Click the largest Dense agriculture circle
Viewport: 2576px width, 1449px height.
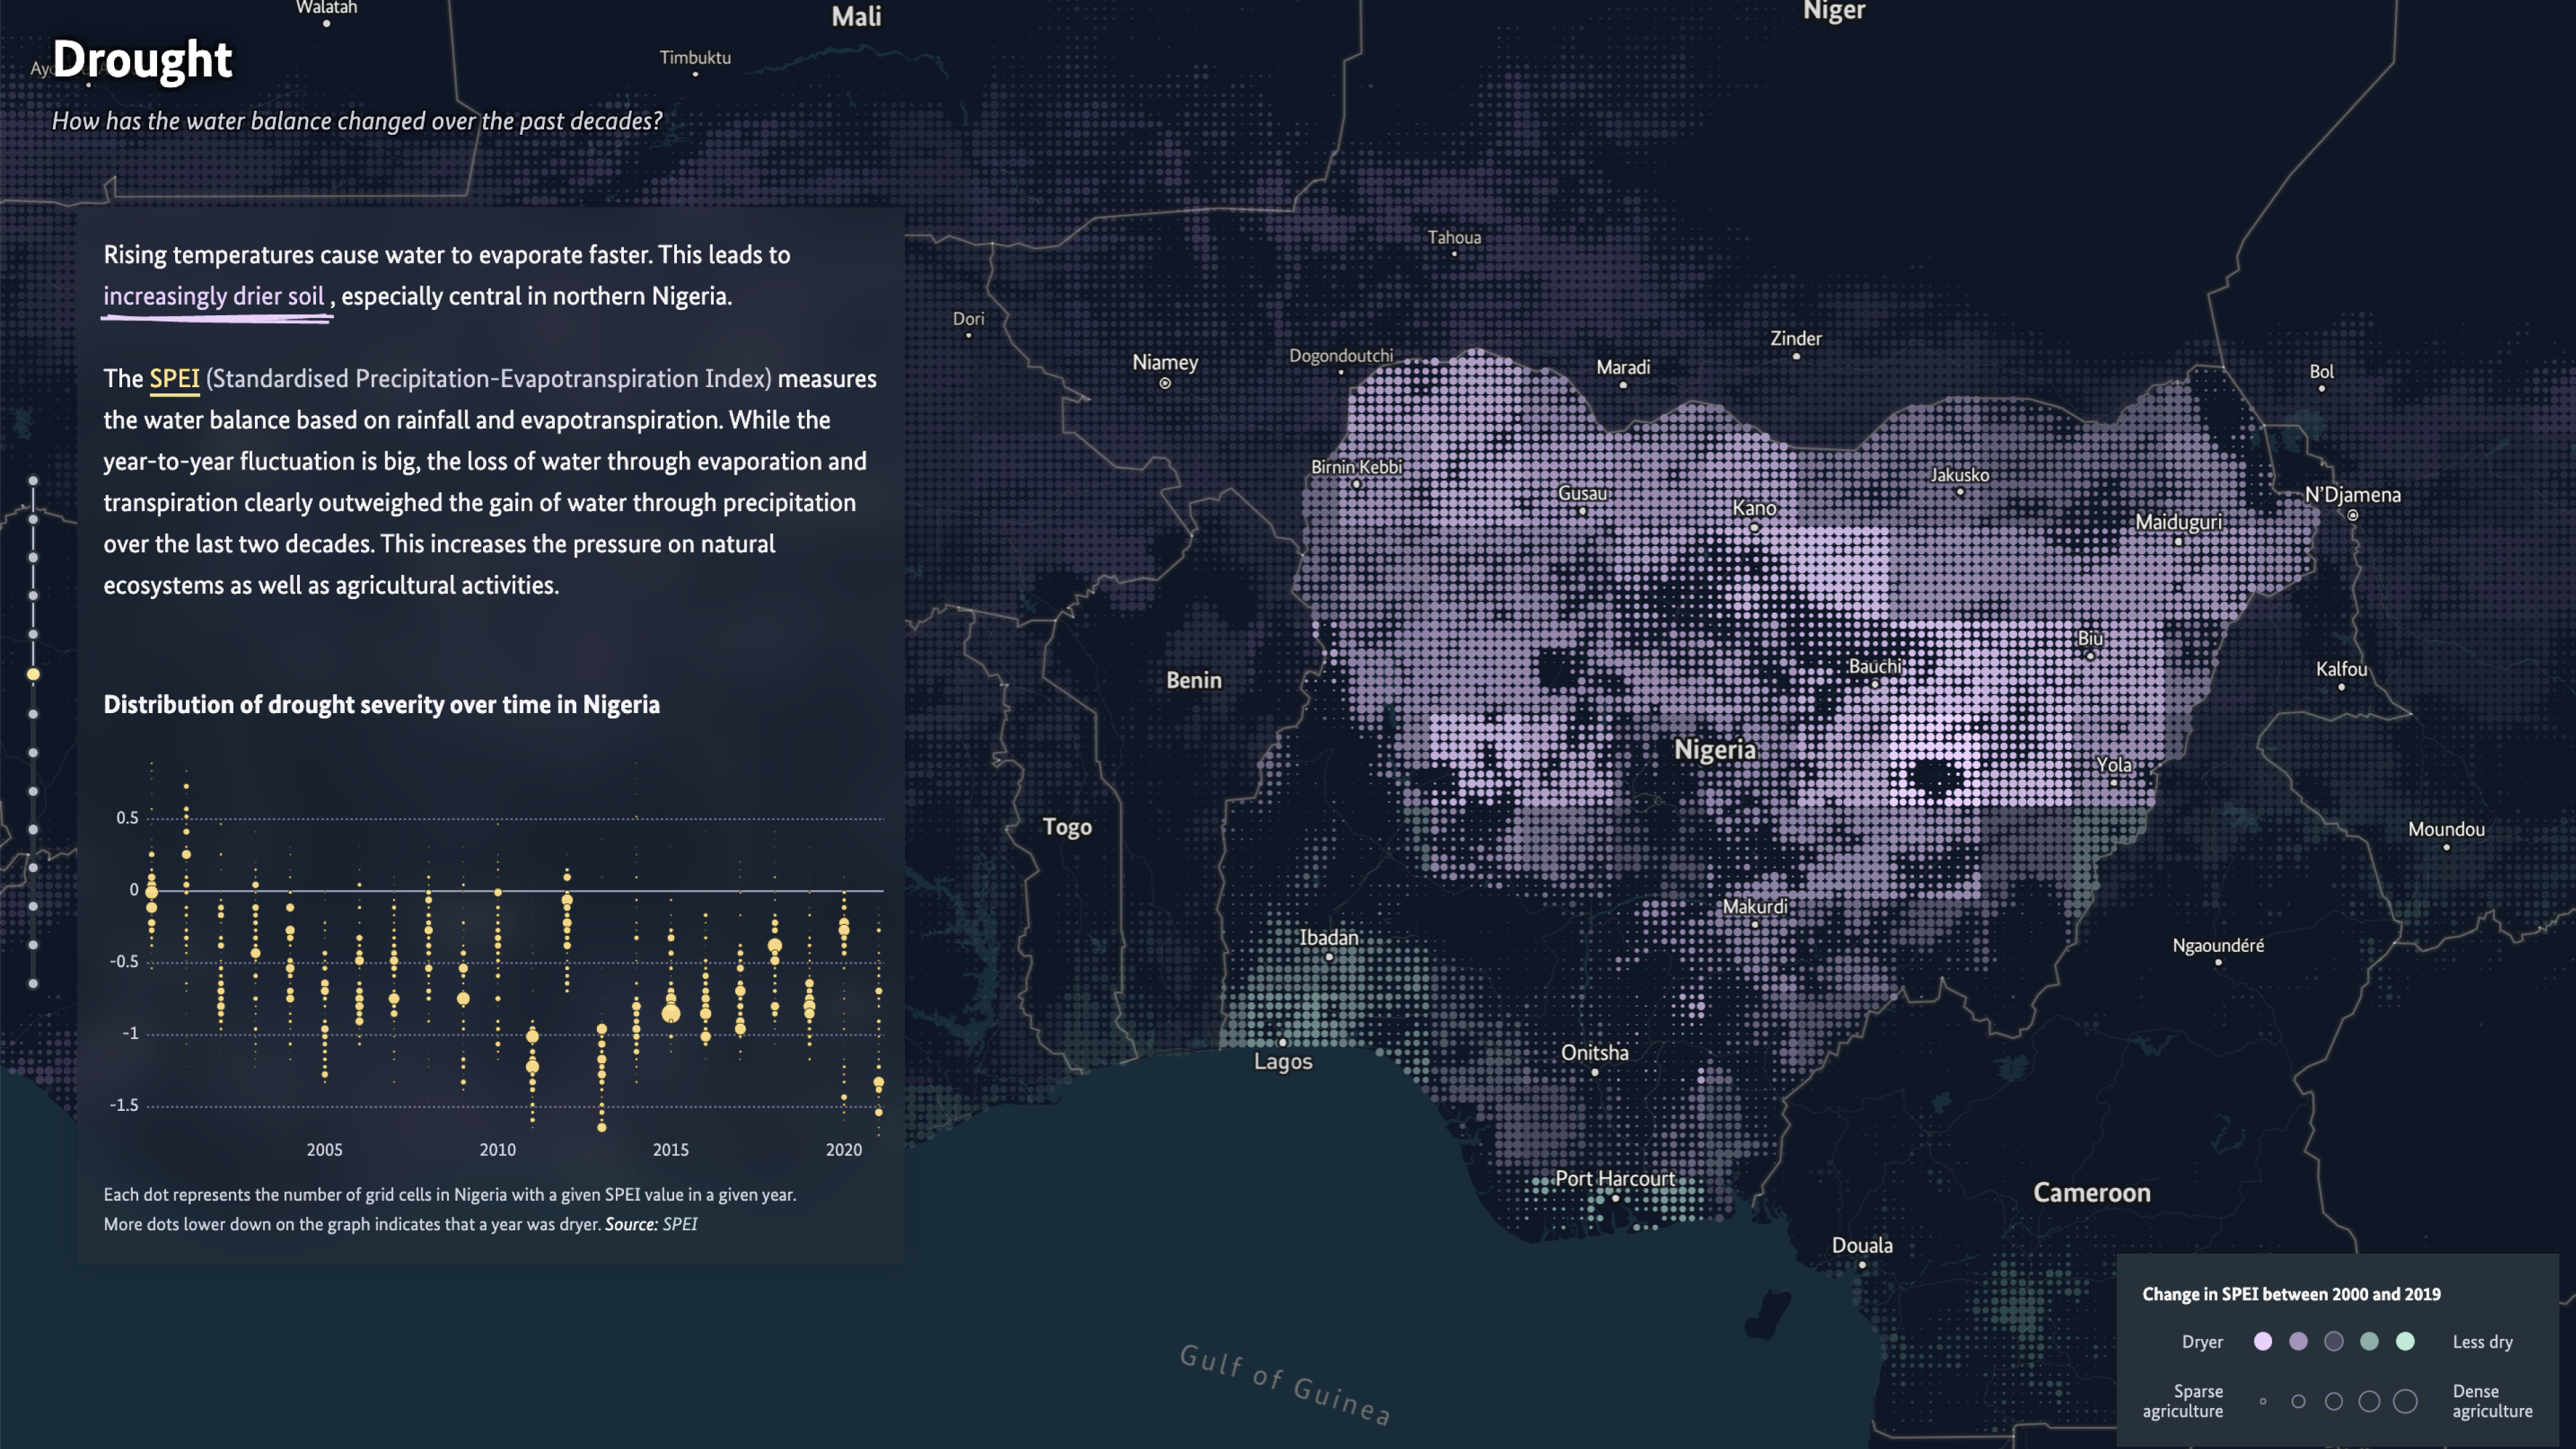click(x=2405, y=1401)
